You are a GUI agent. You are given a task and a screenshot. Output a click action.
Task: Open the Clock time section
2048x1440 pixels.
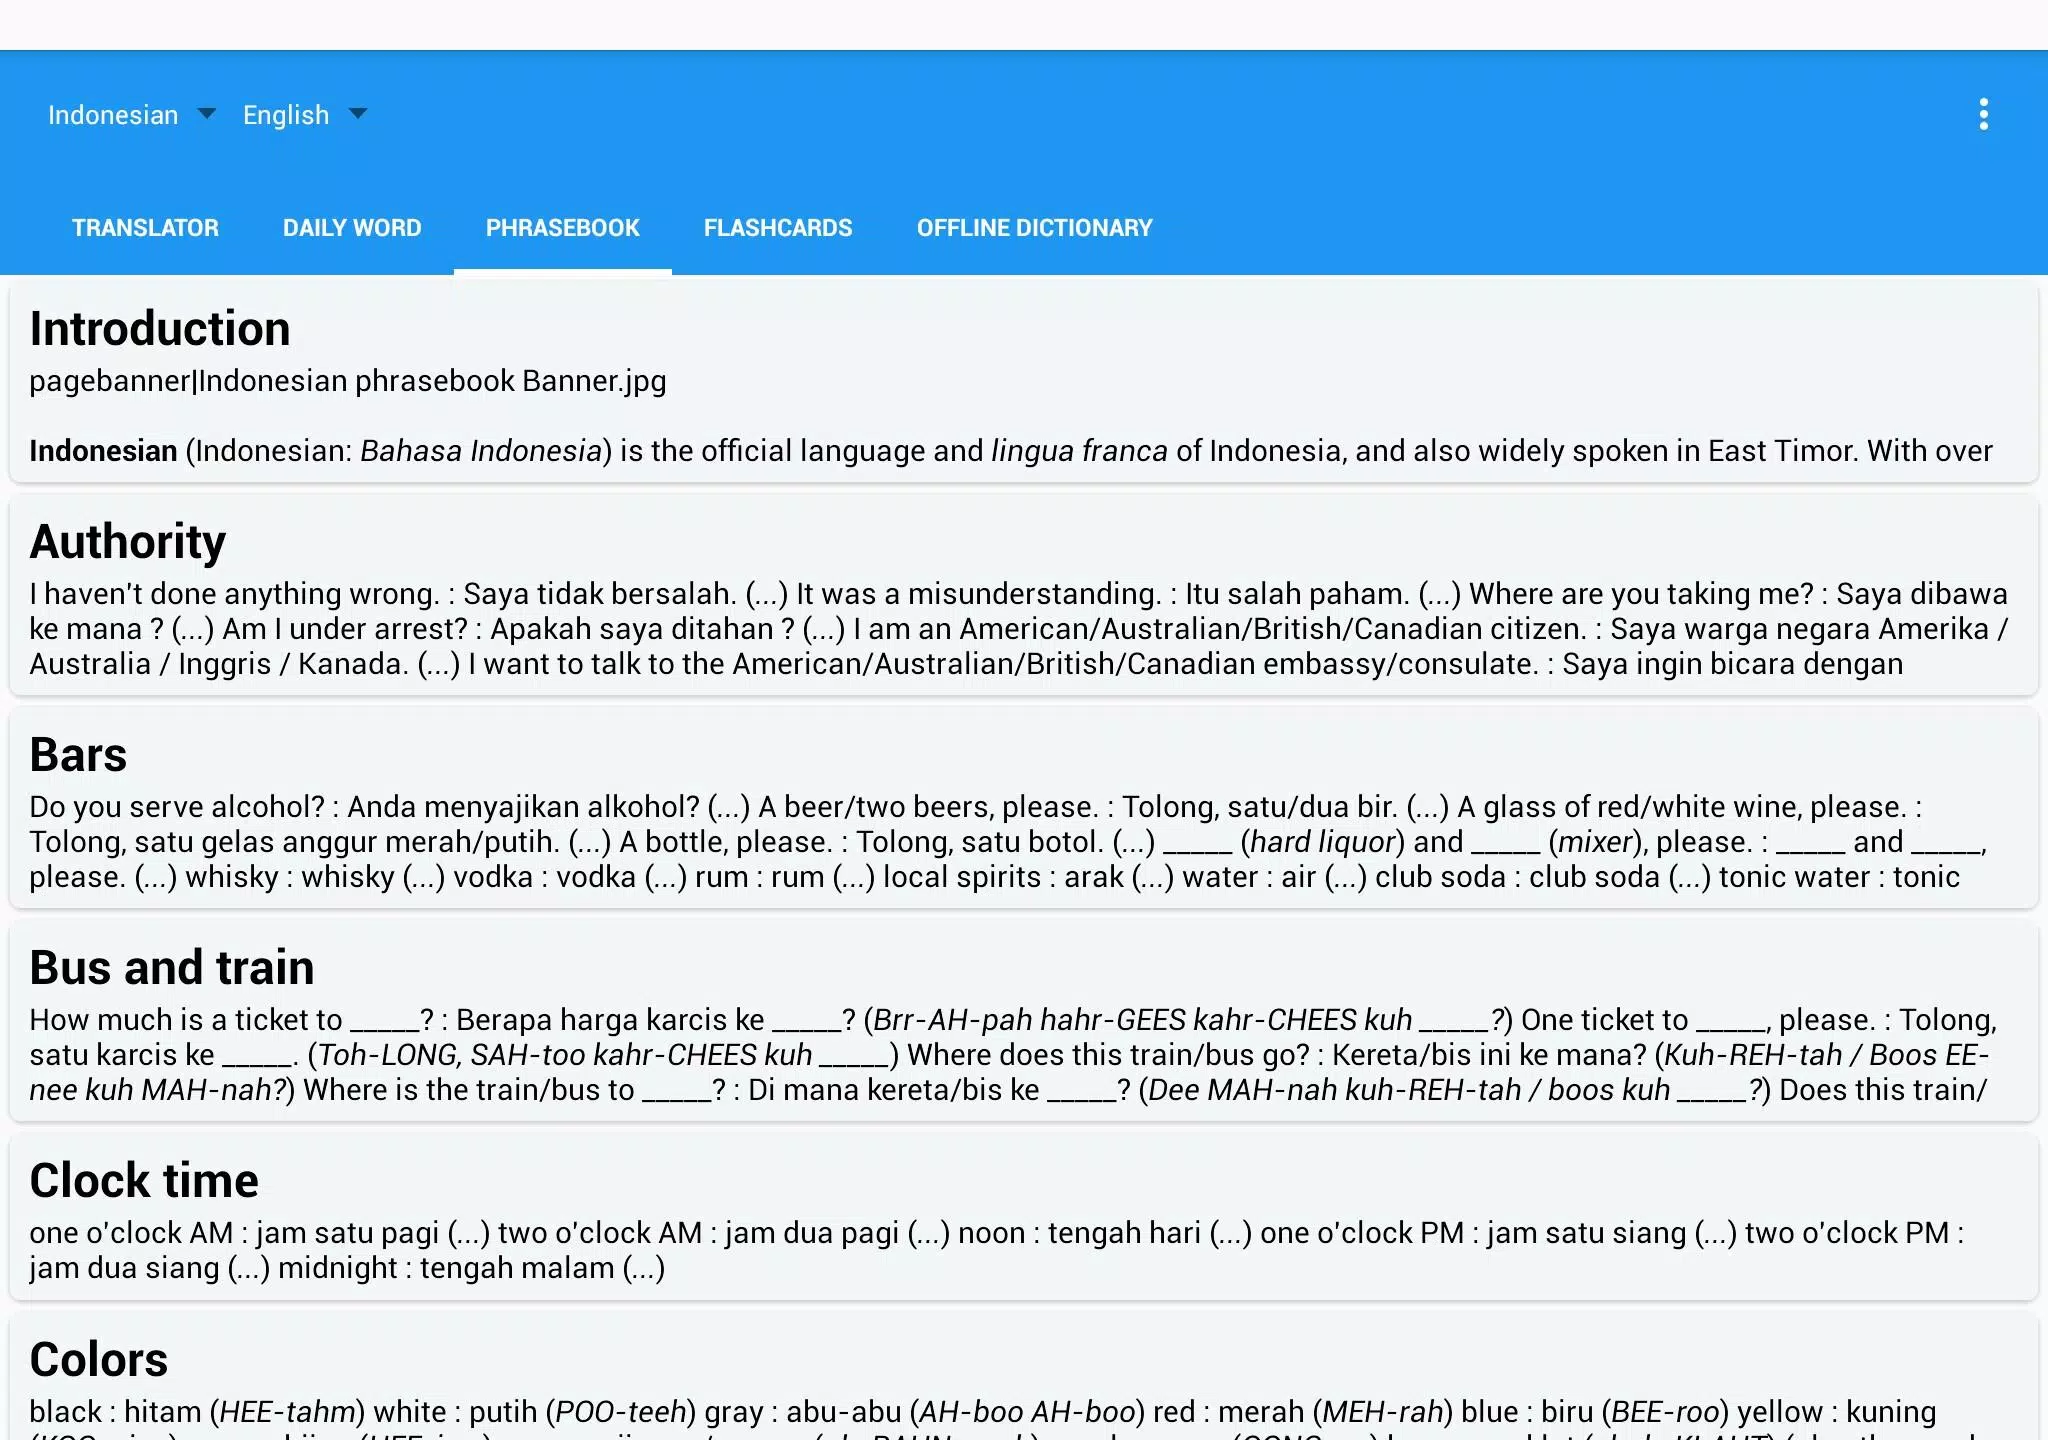coord(1024,1218)
